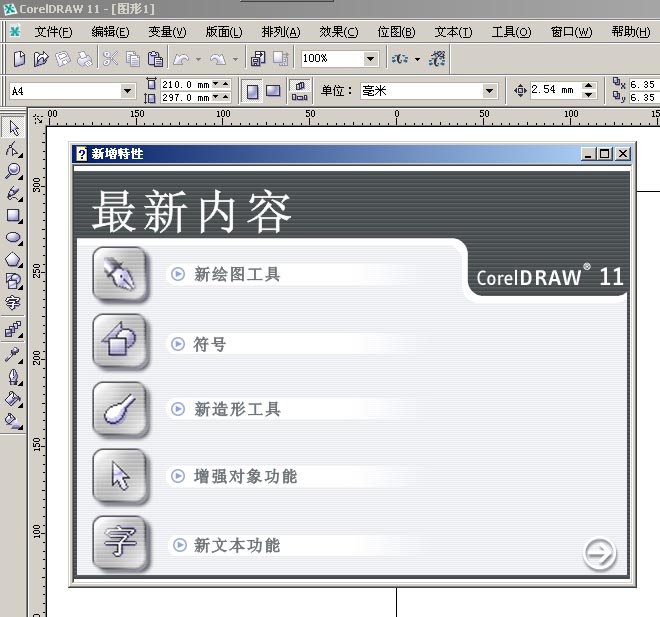This screenshot has height=617, width=660.
Task: Select the Pick tool in the toolbox
Action: point(13,128)
